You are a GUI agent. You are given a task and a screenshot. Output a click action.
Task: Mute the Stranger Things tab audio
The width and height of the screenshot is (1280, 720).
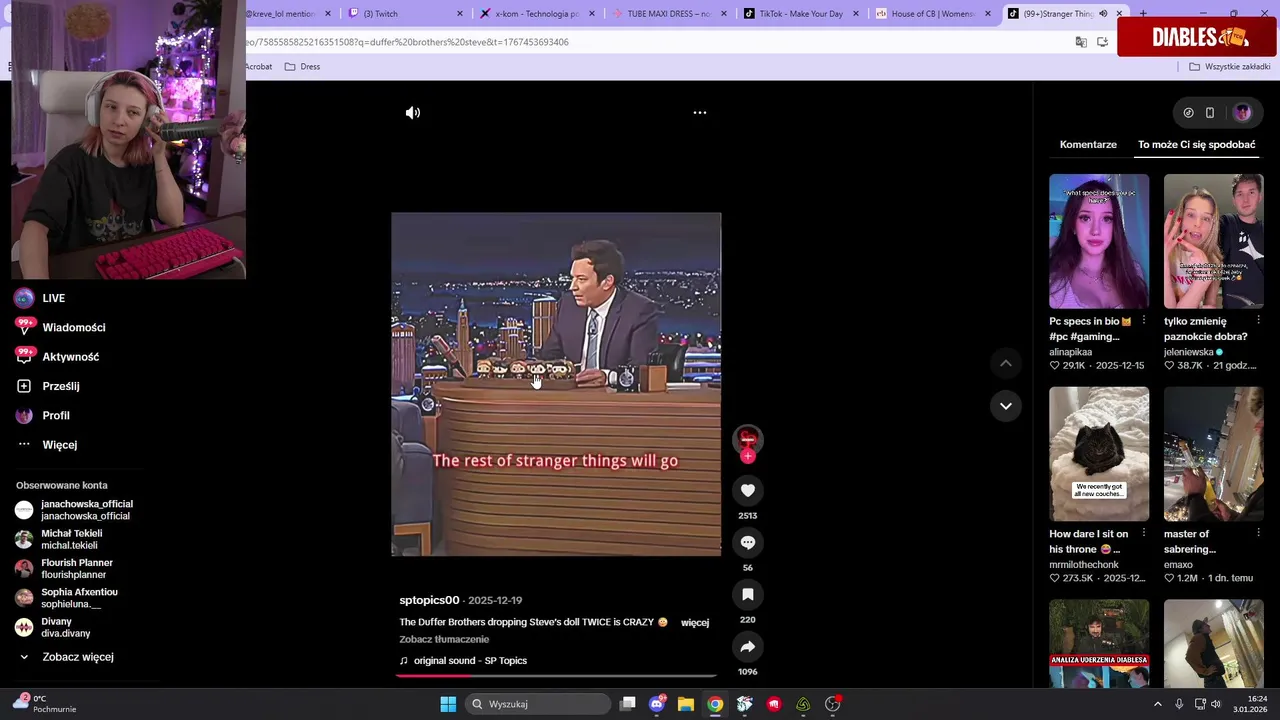1103,14
